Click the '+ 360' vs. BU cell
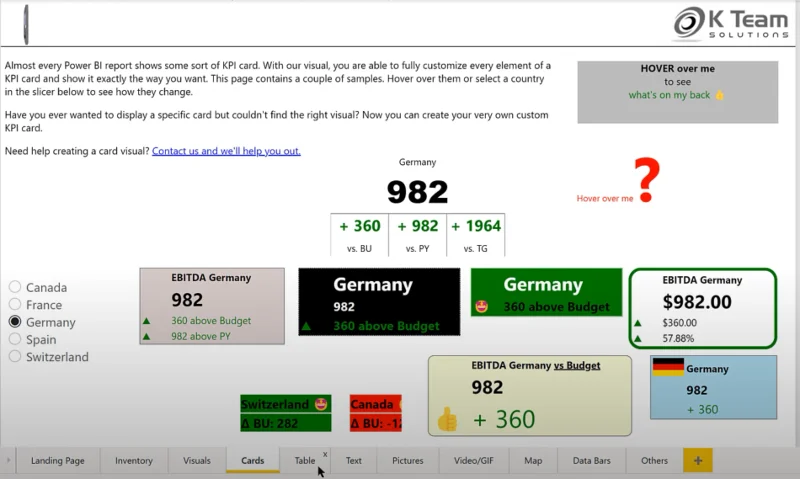800x479 pixels. 360,235
